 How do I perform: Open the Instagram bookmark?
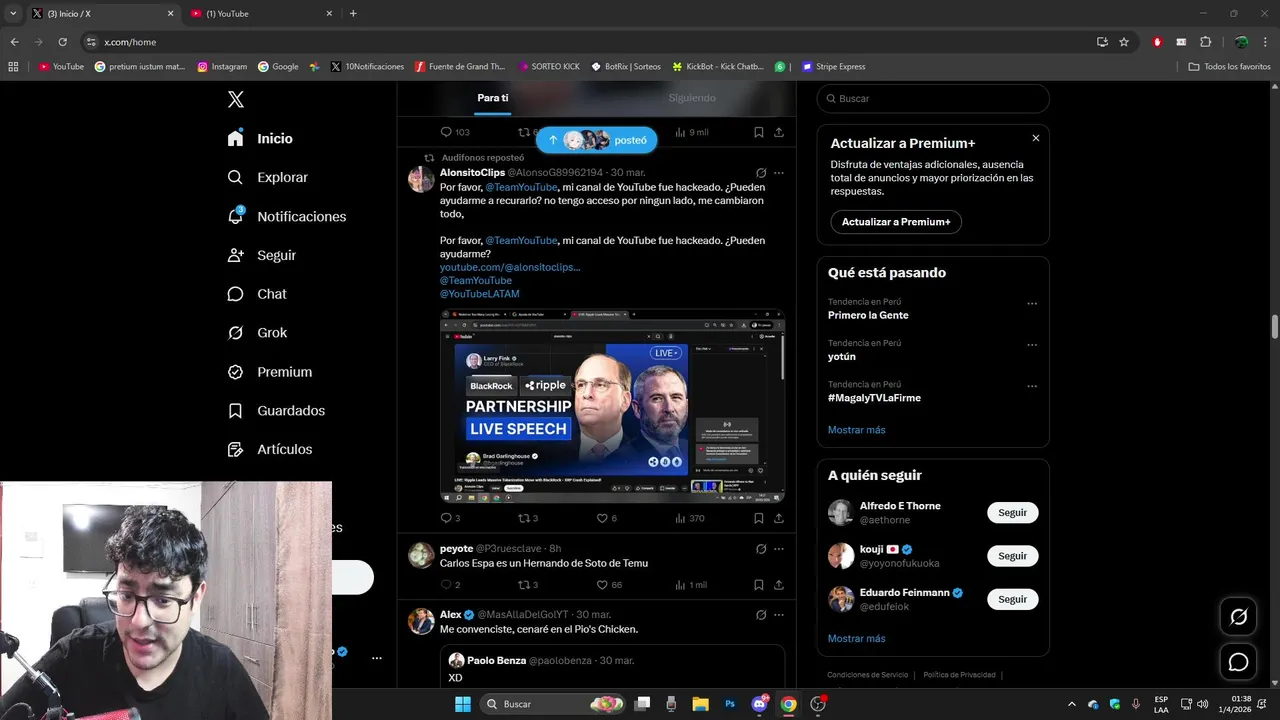coord(222,67)
